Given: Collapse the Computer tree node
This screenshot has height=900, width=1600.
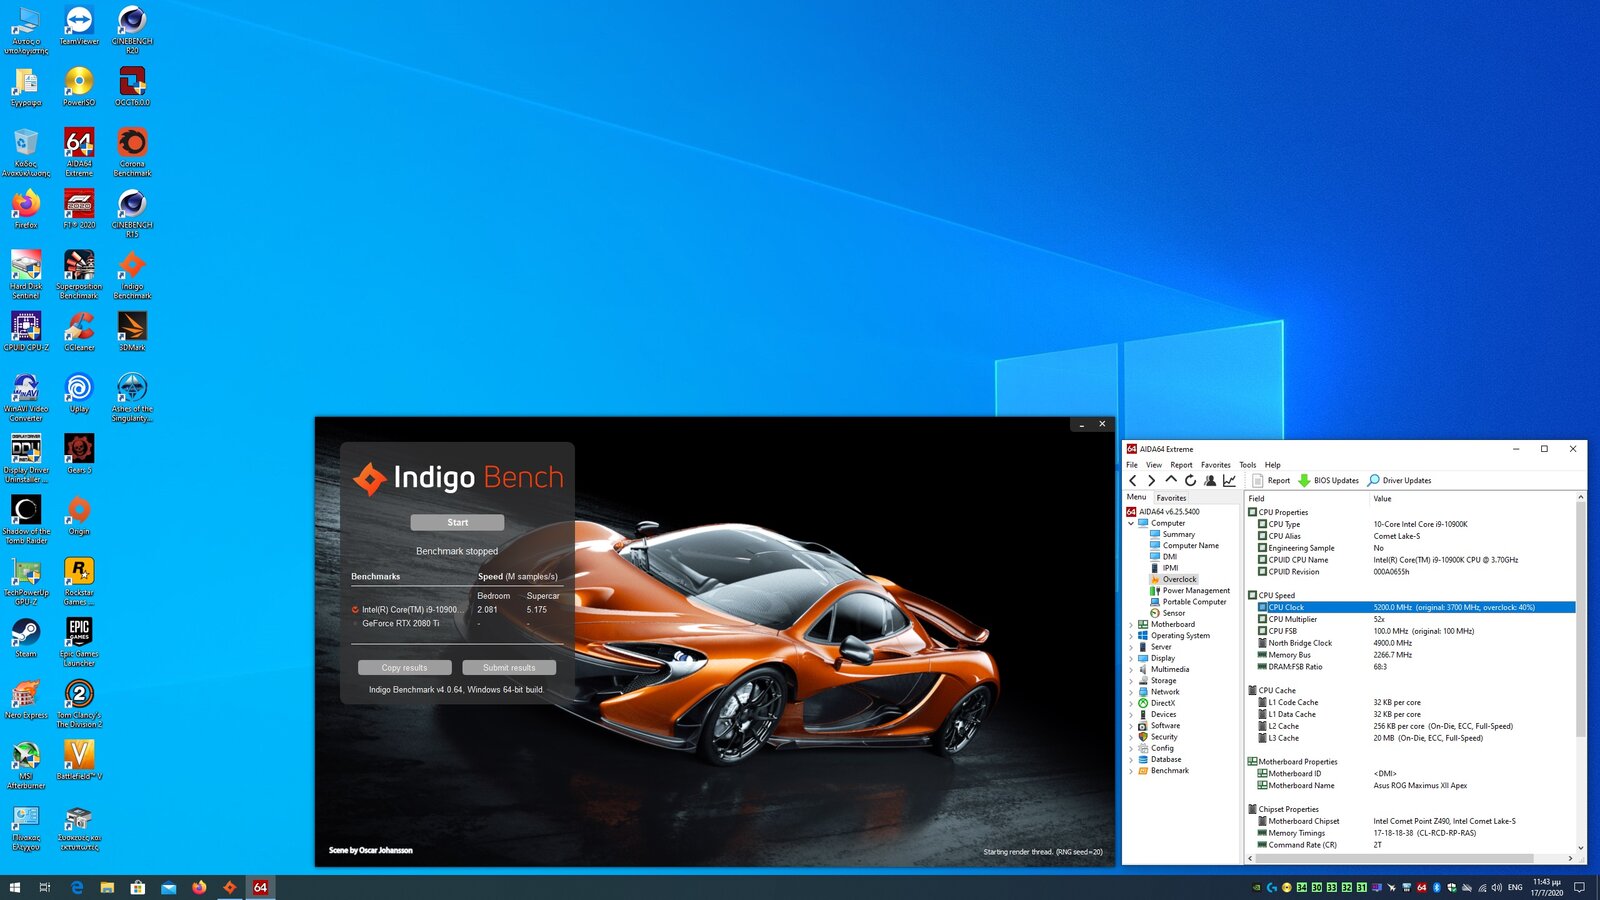Looking at the screenshot, I should tap(1131, 523).
